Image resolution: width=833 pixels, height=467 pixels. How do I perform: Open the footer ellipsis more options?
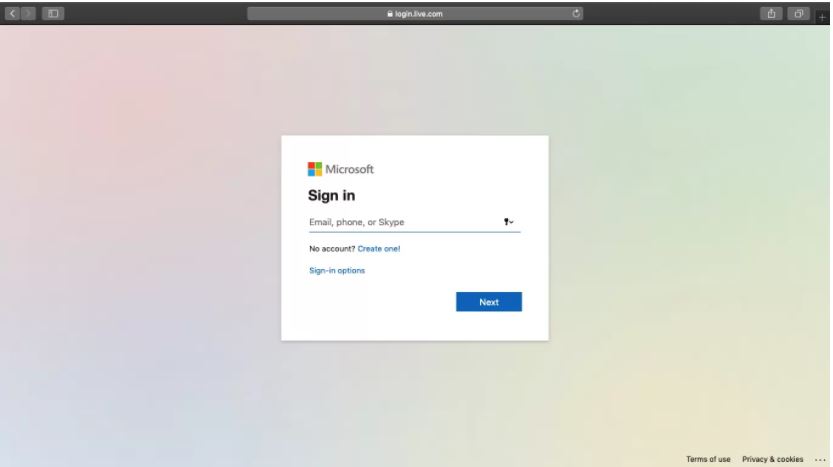coord(820,460)
